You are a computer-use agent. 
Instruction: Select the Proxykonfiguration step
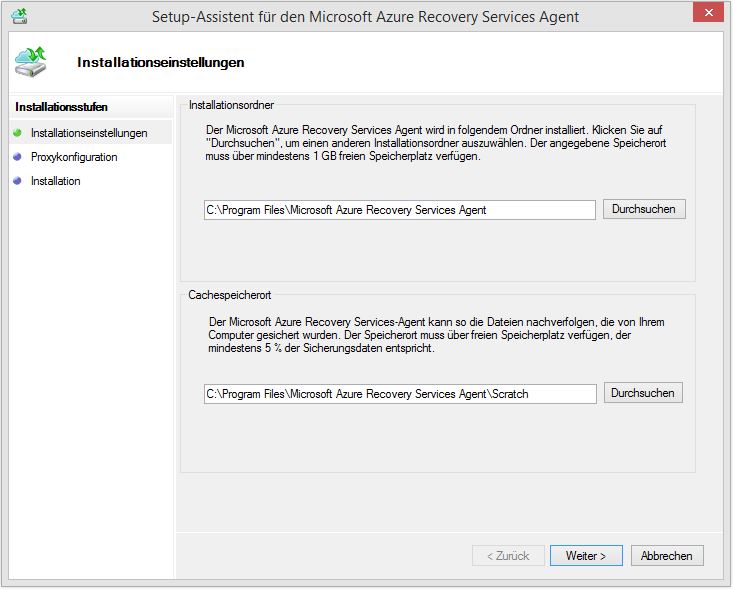click(74, 157)
